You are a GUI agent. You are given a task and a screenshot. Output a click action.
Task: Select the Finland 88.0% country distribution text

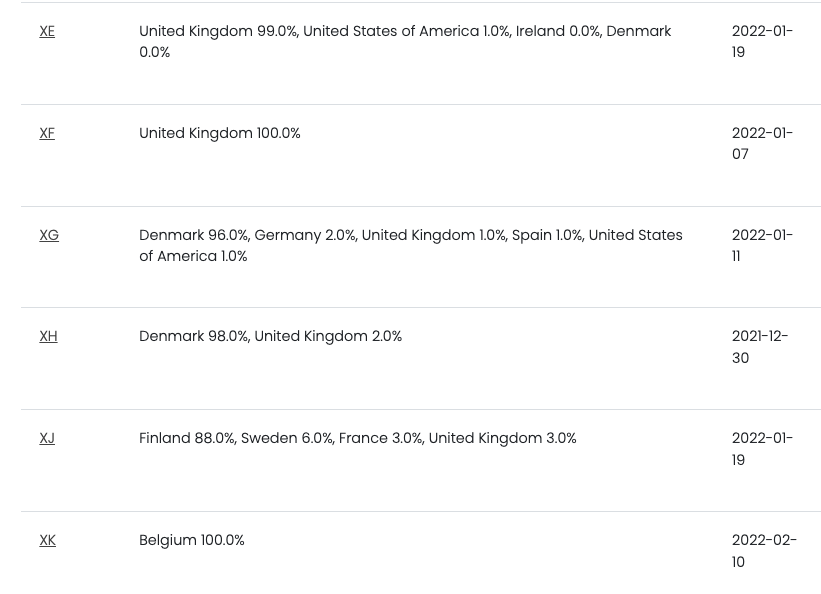(358, 438)
